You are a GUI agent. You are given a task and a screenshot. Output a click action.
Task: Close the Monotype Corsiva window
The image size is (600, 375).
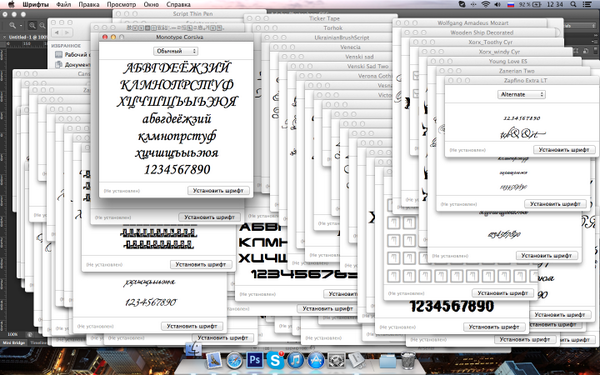click(104, 37)
